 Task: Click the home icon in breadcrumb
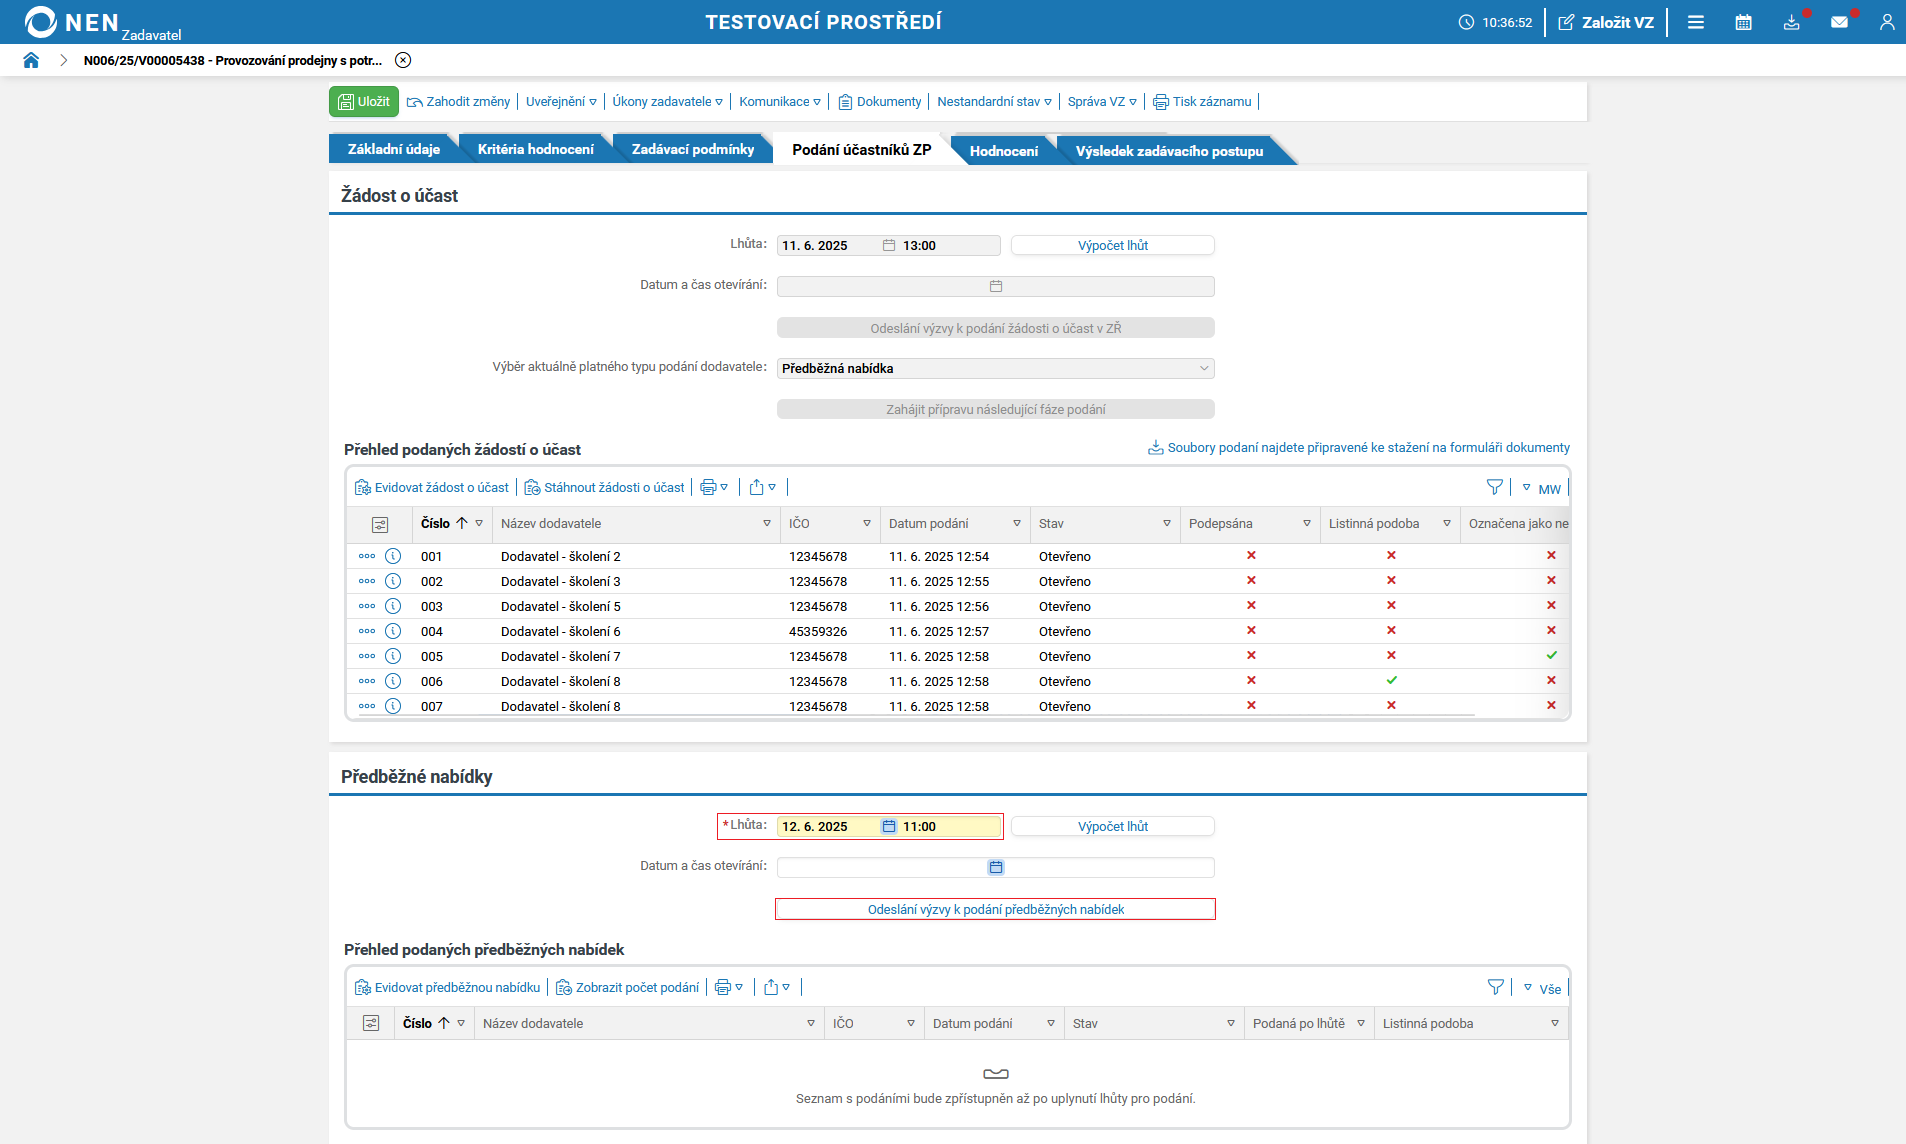pyautogui.click(x=31, y=60)
